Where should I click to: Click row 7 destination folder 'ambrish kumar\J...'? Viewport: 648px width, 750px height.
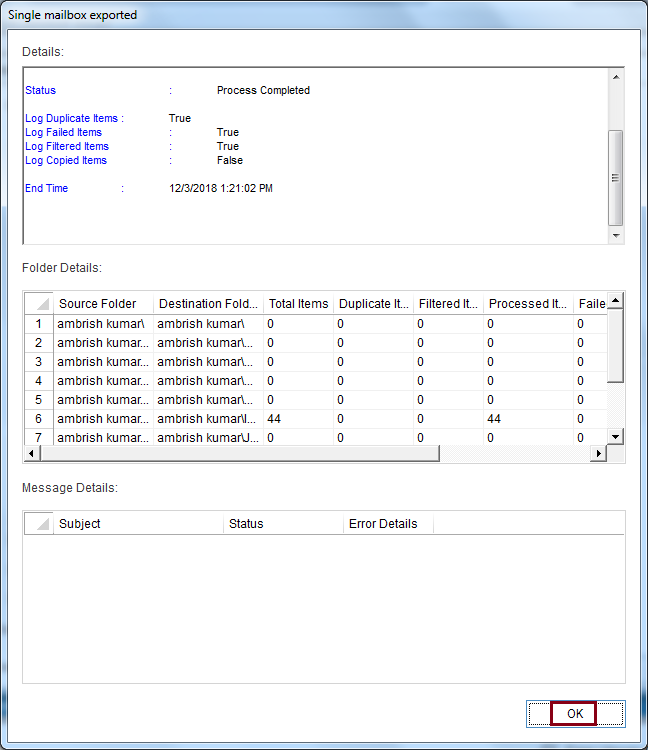208,437
